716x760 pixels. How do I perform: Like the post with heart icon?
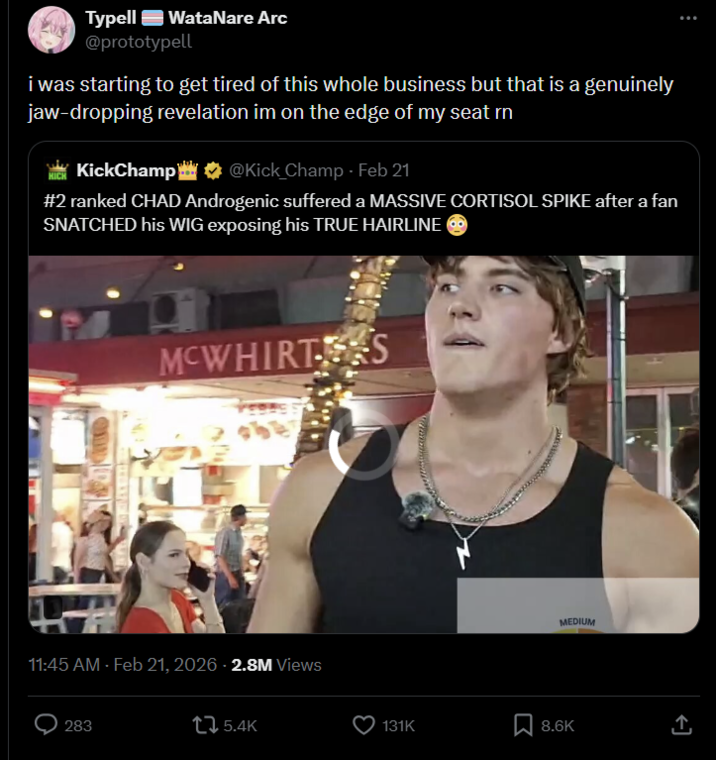(364, 725)
